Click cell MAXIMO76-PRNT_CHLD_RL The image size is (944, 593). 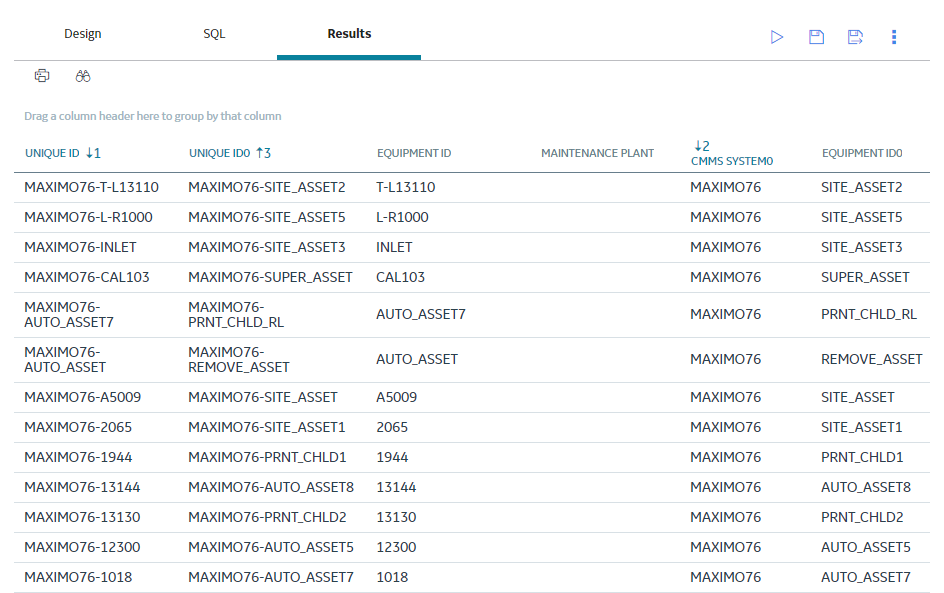click(x=236, y=315)
